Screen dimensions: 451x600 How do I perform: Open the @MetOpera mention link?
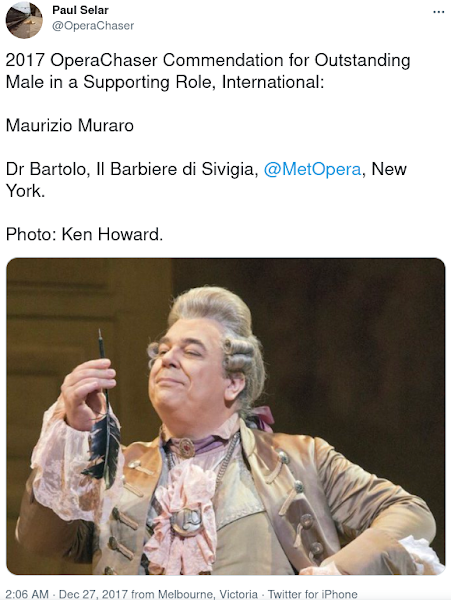click(x=312, y=169)
